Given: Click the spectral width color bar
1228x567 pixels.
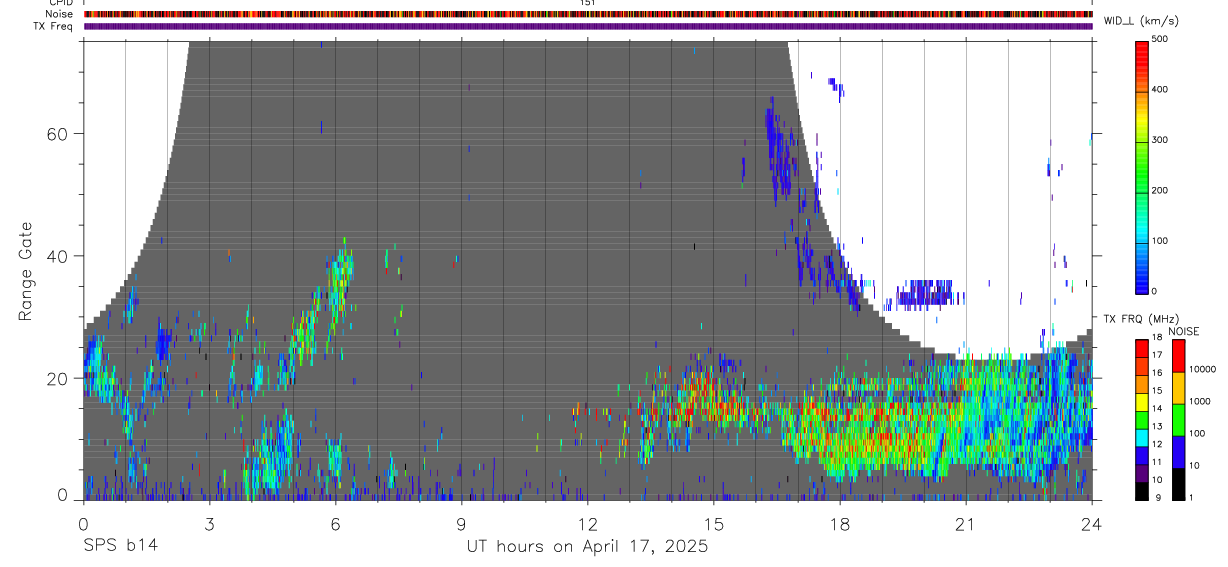Looking at the screenshot, I should click(1142, 166).
